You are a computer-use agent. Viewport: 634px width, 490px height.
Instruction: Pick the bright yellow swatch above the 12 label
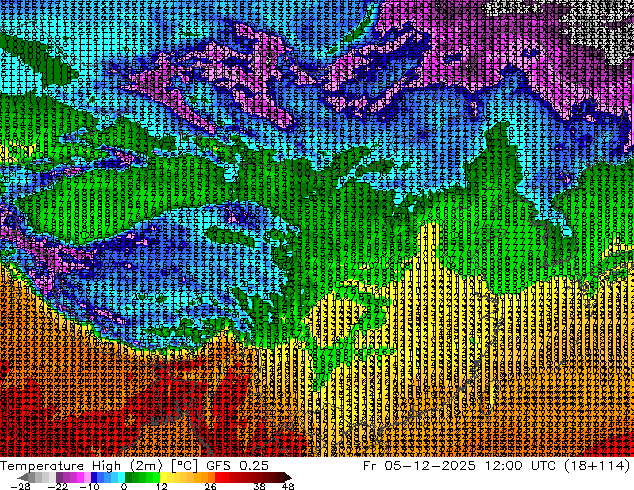pyautogui.click(x=163, y=477)
